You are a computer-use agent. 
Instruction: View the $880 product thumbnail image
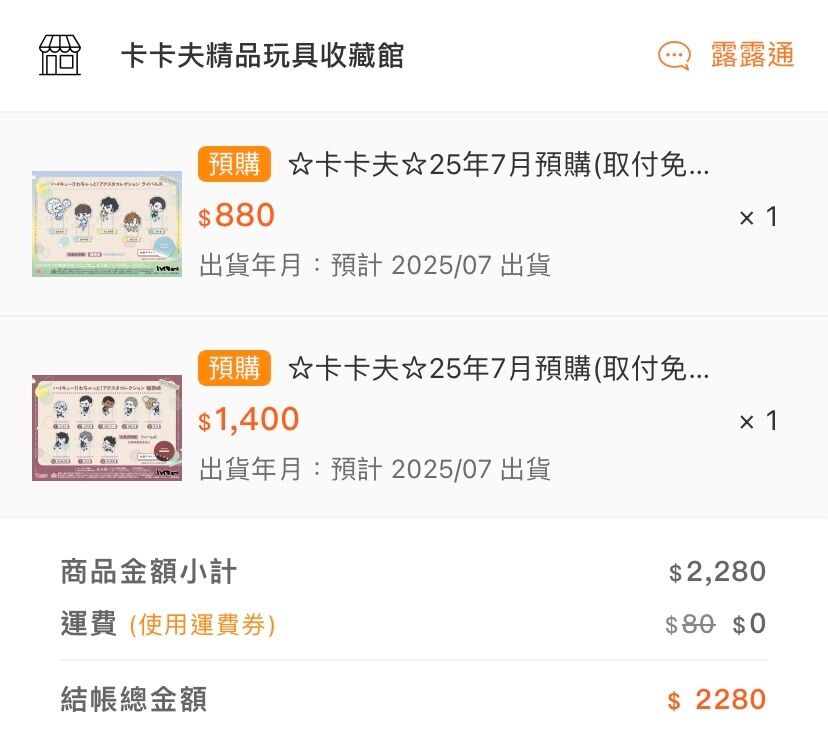click(107, 224)
